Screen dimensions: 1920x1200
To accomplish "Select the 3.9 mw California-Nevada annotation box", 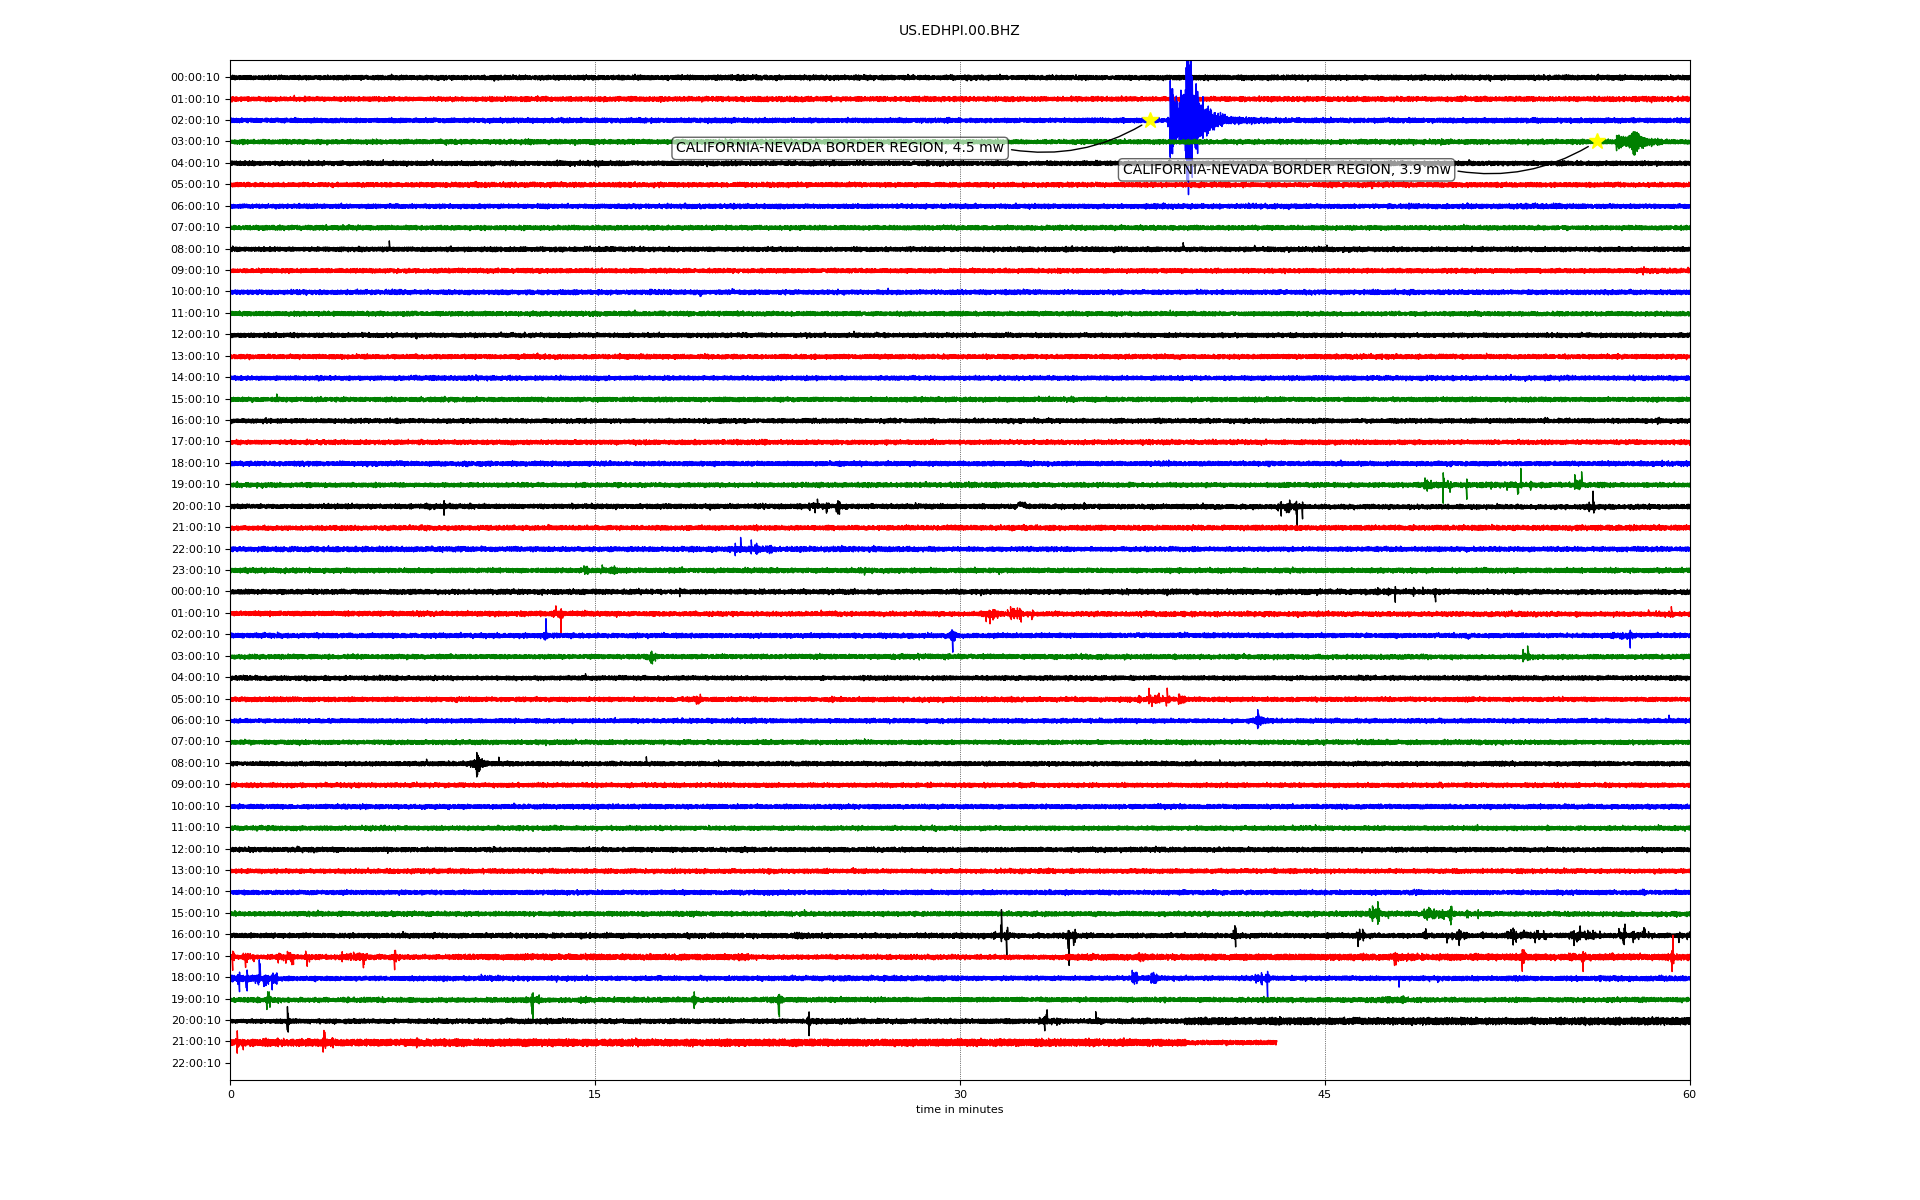I will [1286, 170].
